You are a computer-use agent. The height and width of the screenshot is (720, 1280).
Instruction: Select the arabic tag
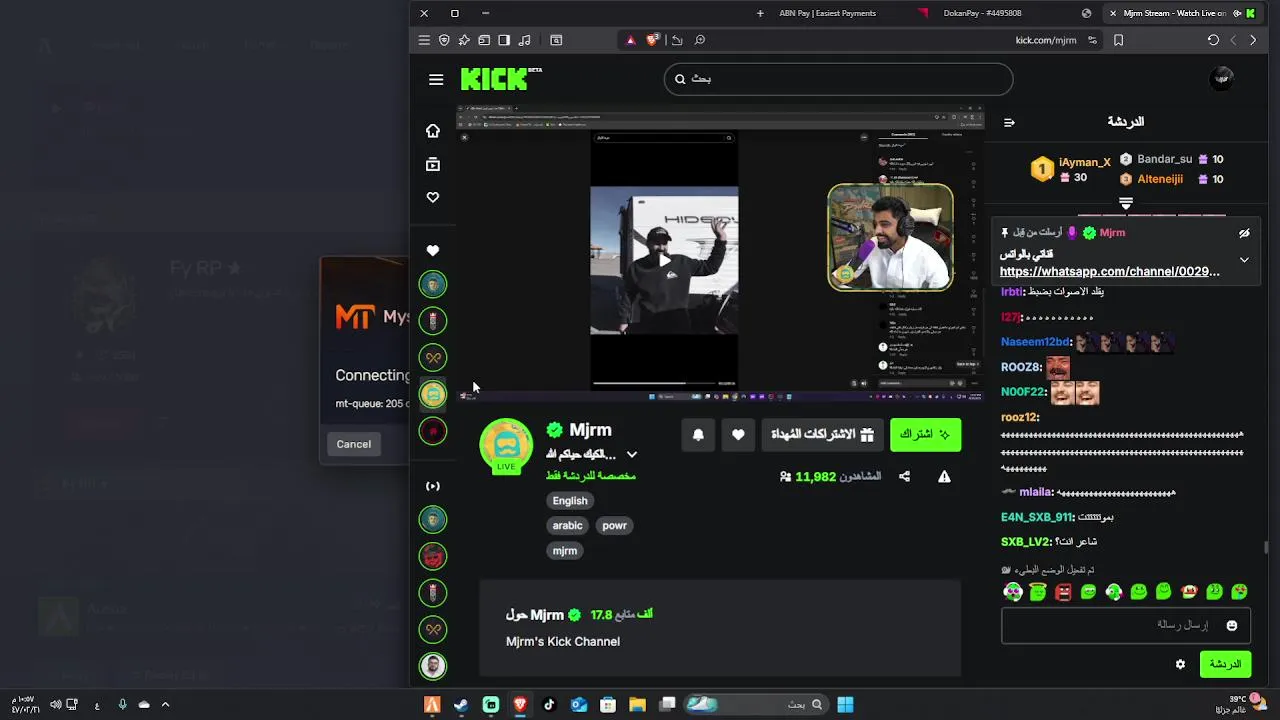click(x=567, y=526)
